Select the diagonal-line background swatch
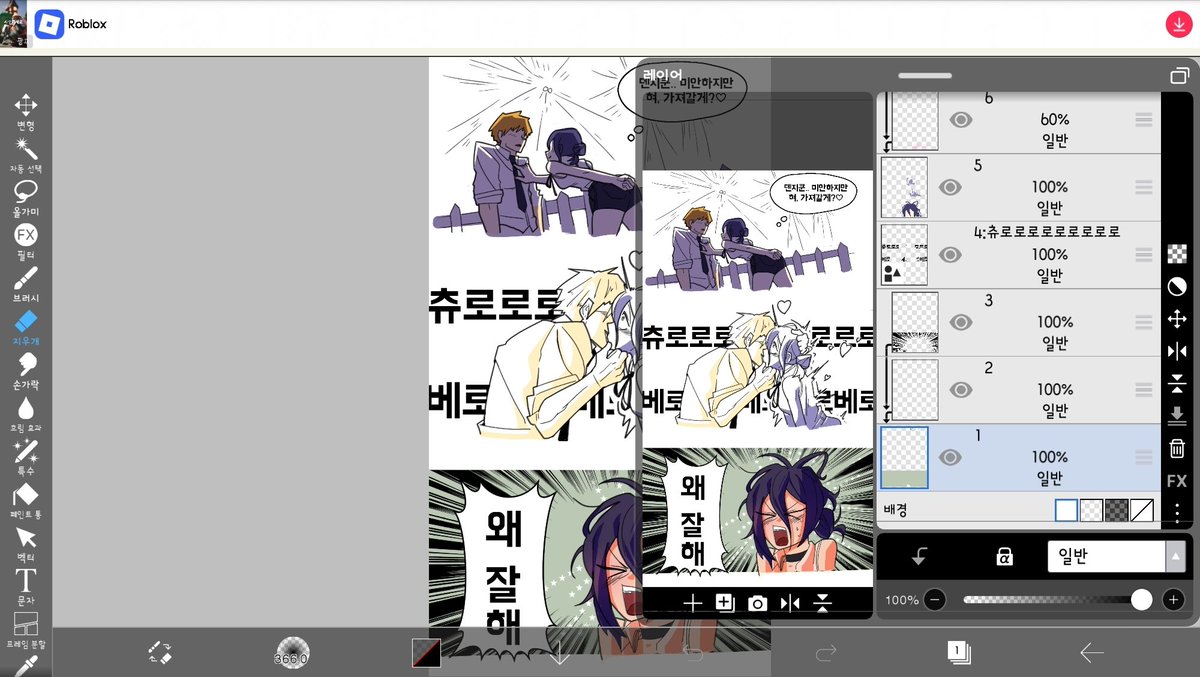The height and width of the screenshot is (677, 1200). 1142,510
